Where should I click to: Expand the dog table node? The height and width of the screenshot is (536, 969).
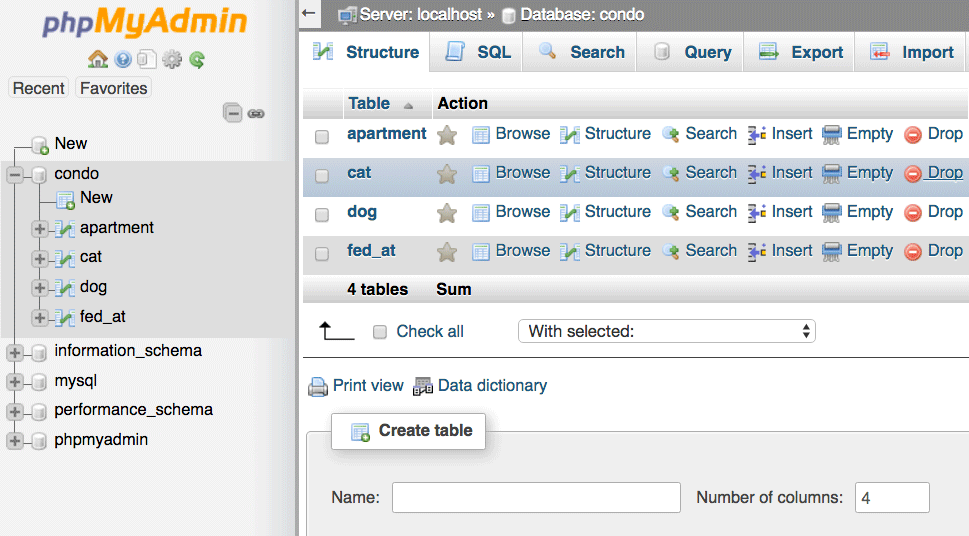40,287
